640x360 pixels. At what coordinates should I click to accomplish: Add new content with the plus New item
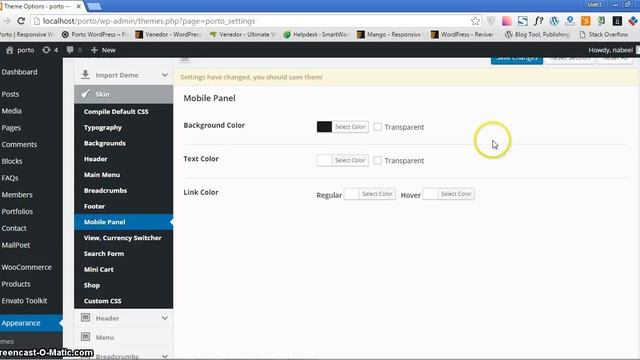(103, 50)
